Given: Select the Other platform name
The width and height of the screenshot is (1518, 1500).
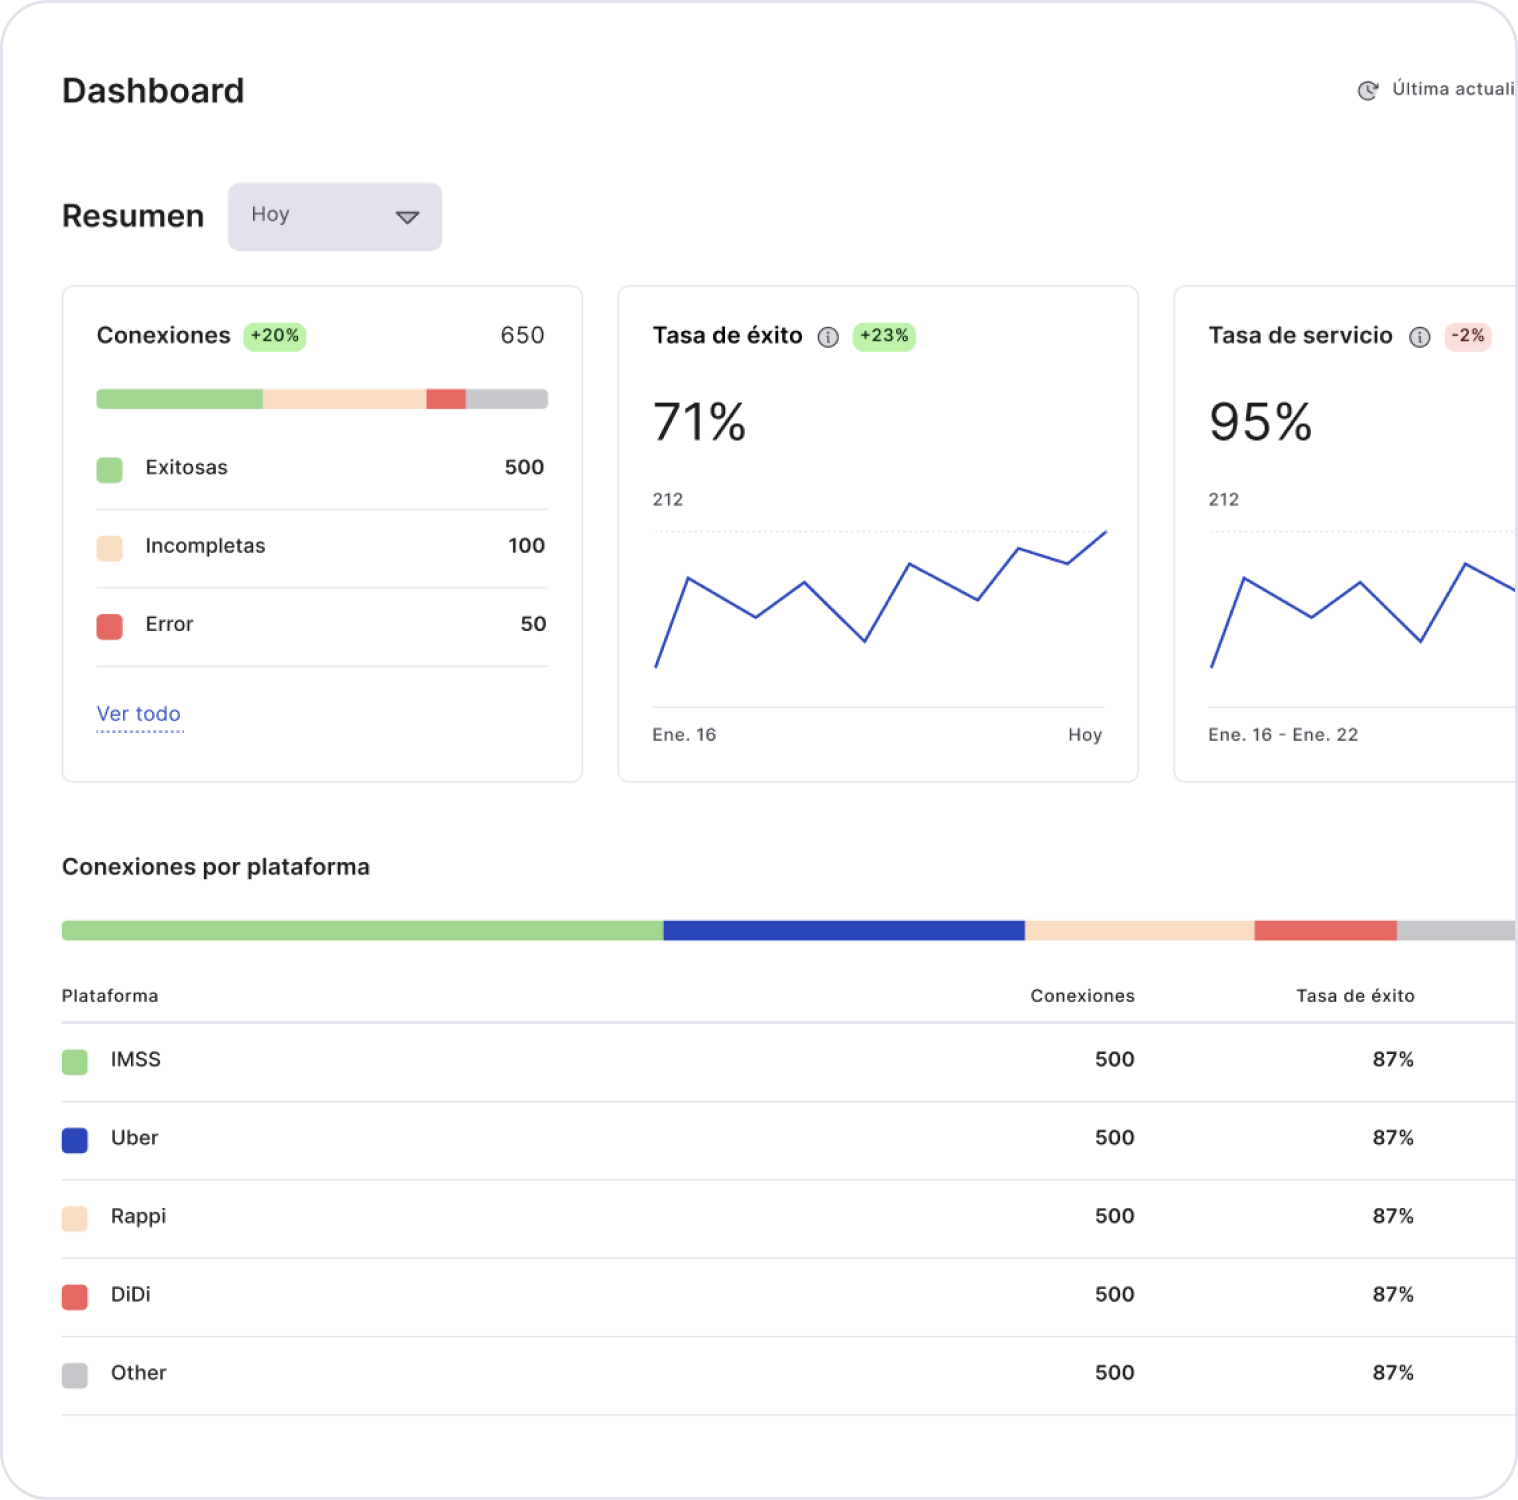Looking at the screenshot, I should tap(139, 1372).
